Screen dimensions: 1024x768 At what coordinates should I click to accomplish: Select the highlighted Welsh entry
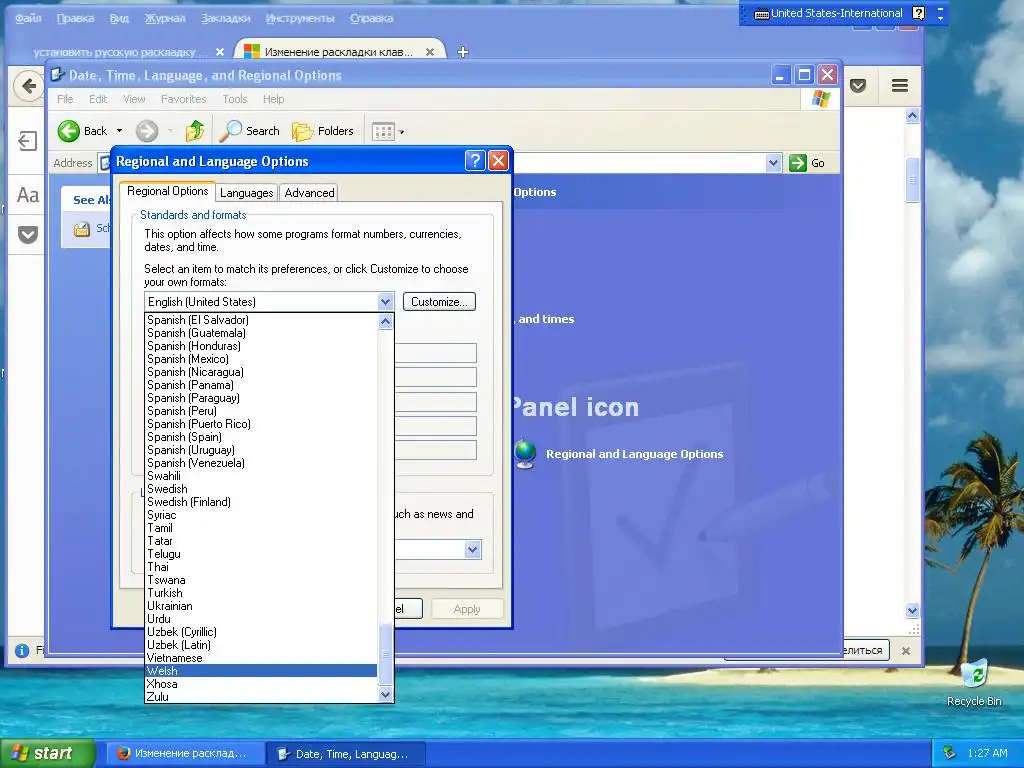pyautogui.click(x=261, y=671)
